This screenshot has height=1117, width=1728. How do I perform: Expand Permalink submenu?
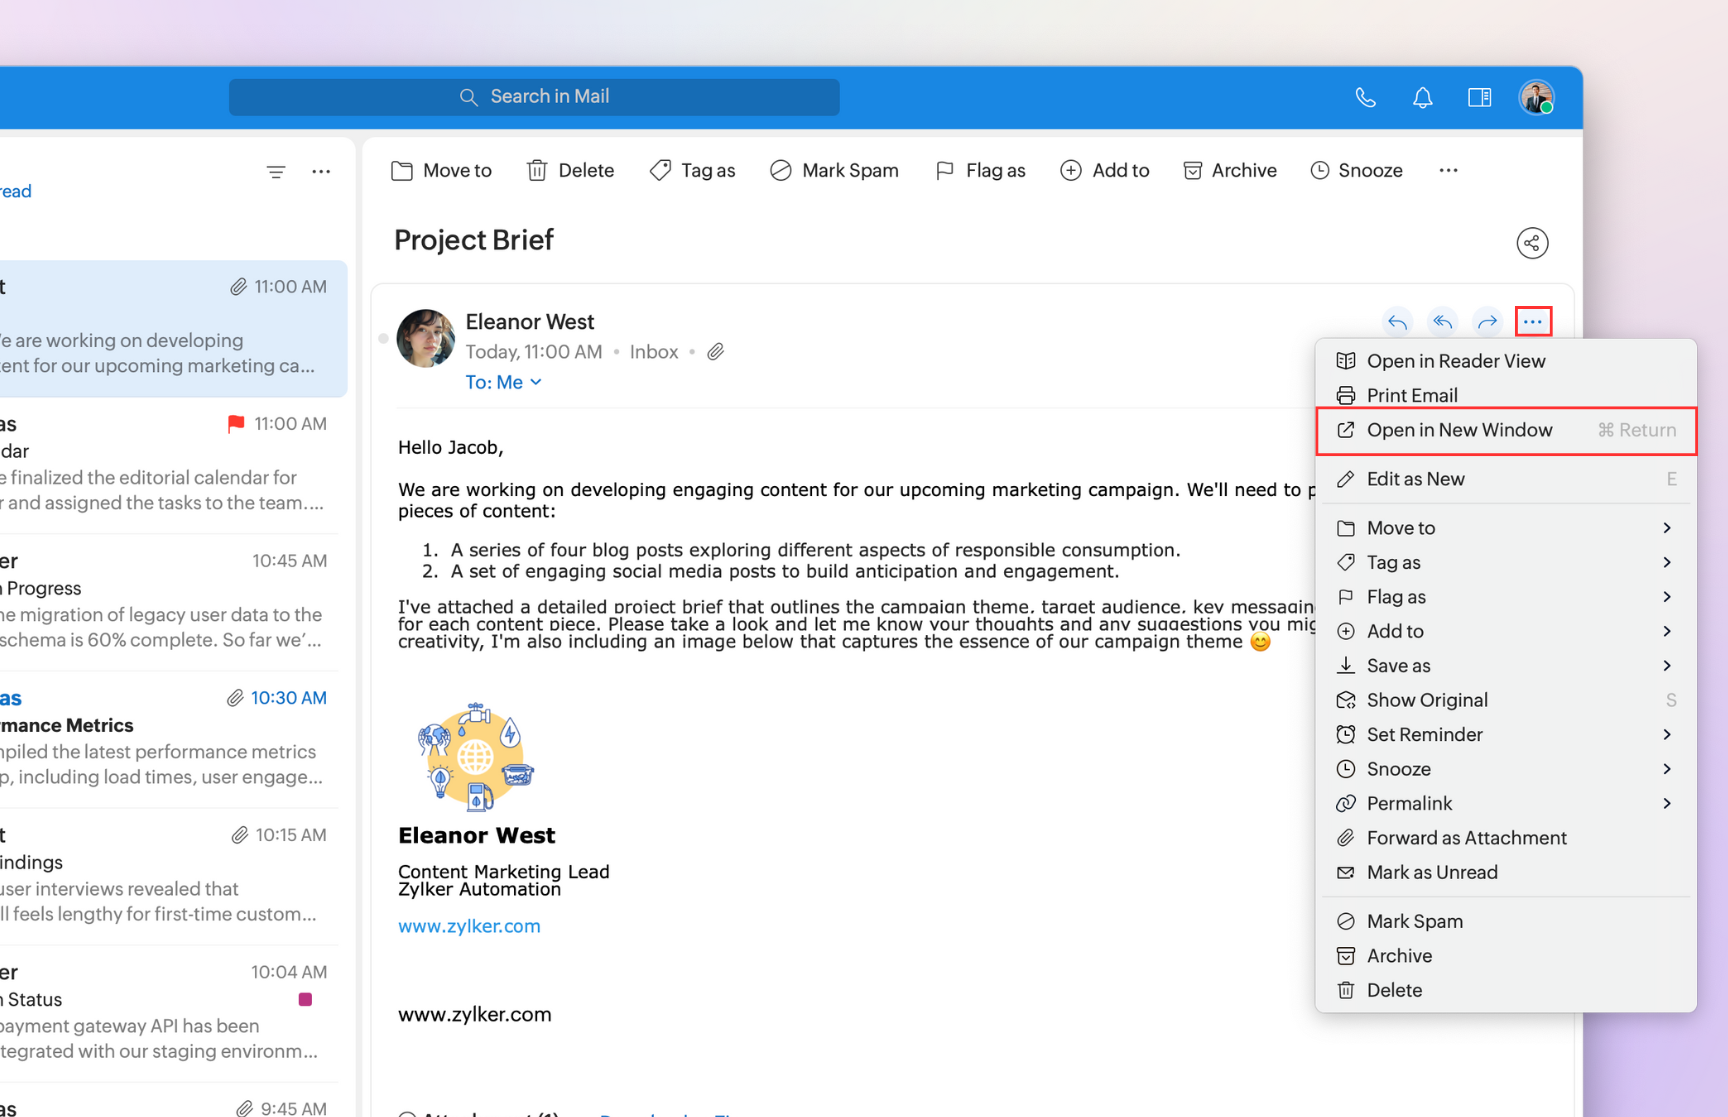[1506, 804]
